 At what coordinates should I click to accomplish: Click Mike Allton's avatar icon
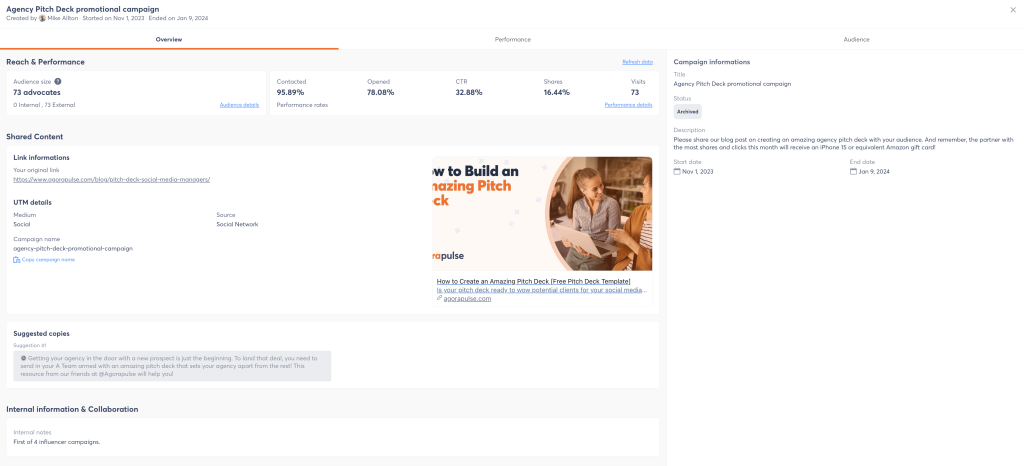(42, 18)
